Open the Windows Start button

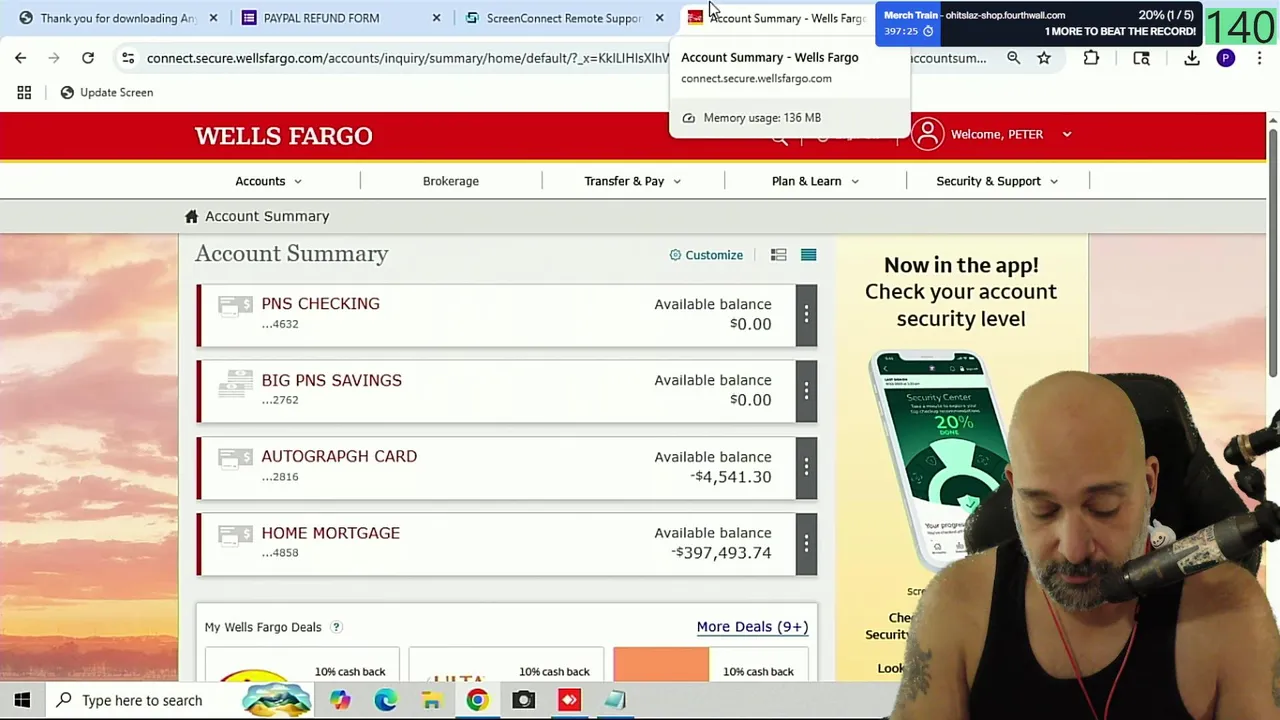point(22,700)
